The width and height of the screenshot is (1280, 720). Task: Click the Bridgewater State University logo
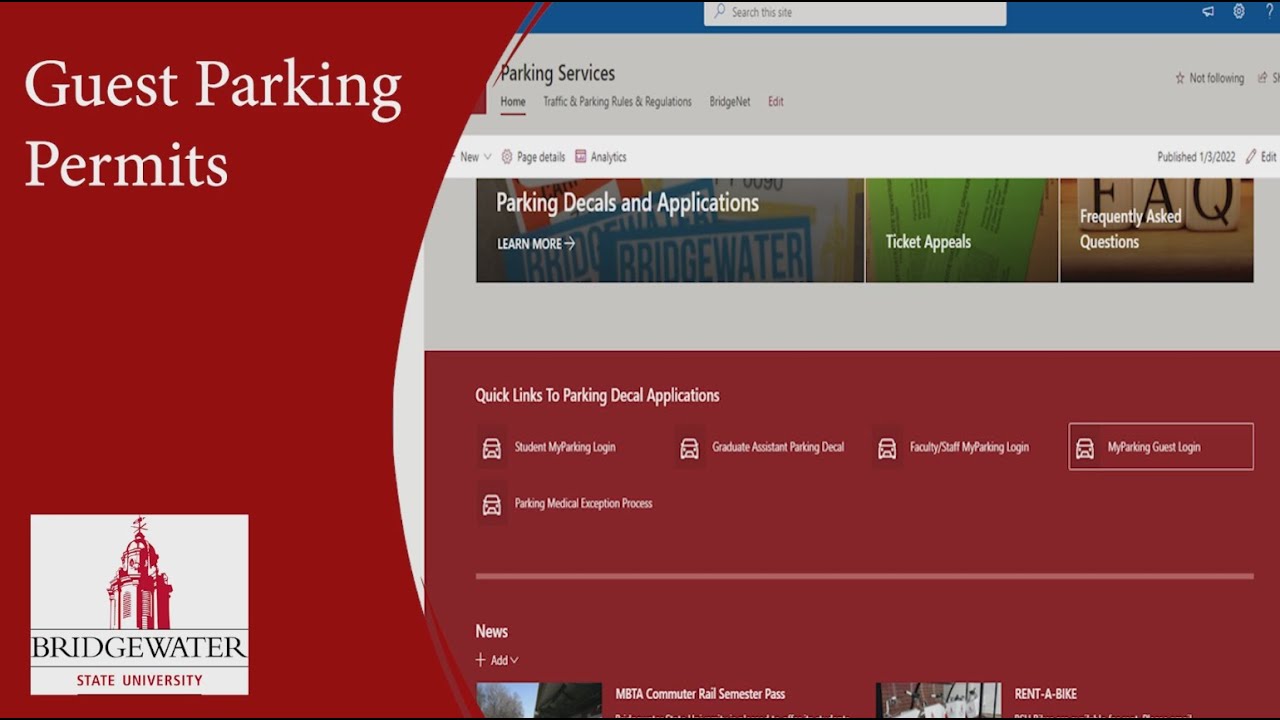point(139,604)
